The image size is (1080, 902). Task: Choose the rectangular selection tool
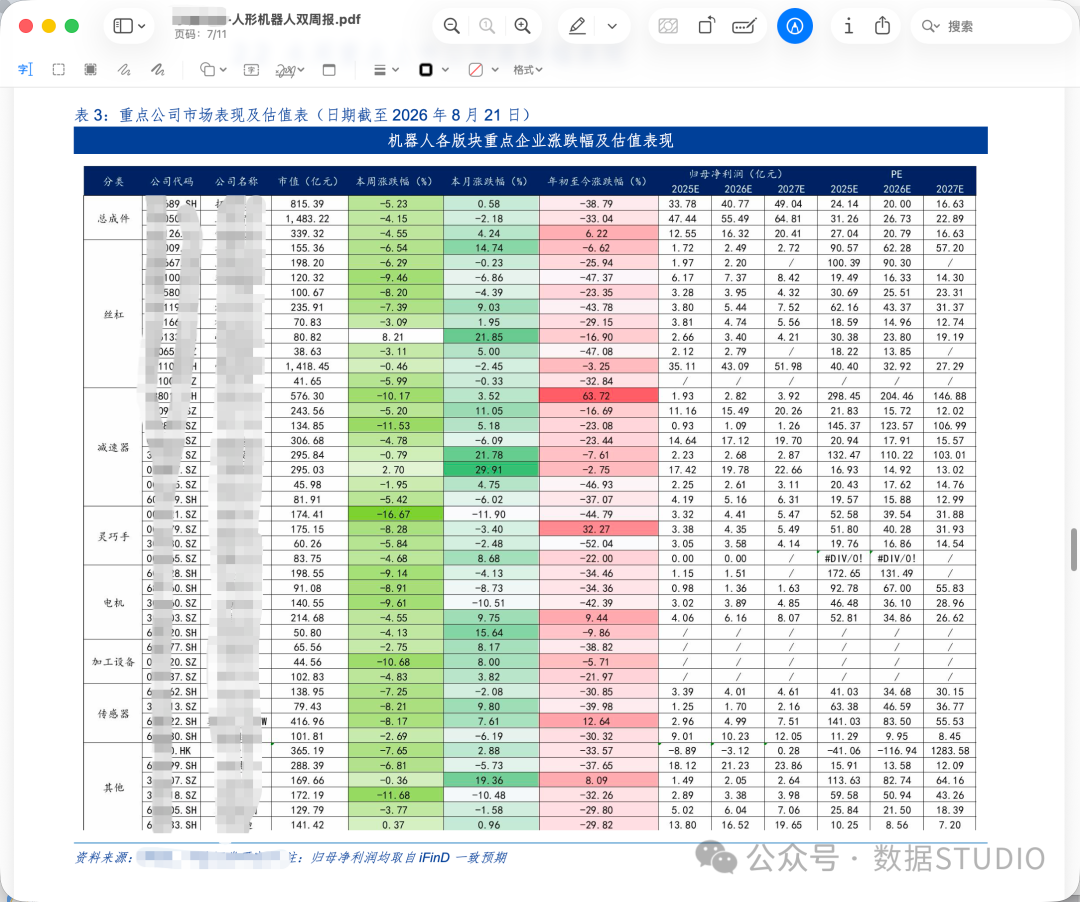[x=59, y=70]
